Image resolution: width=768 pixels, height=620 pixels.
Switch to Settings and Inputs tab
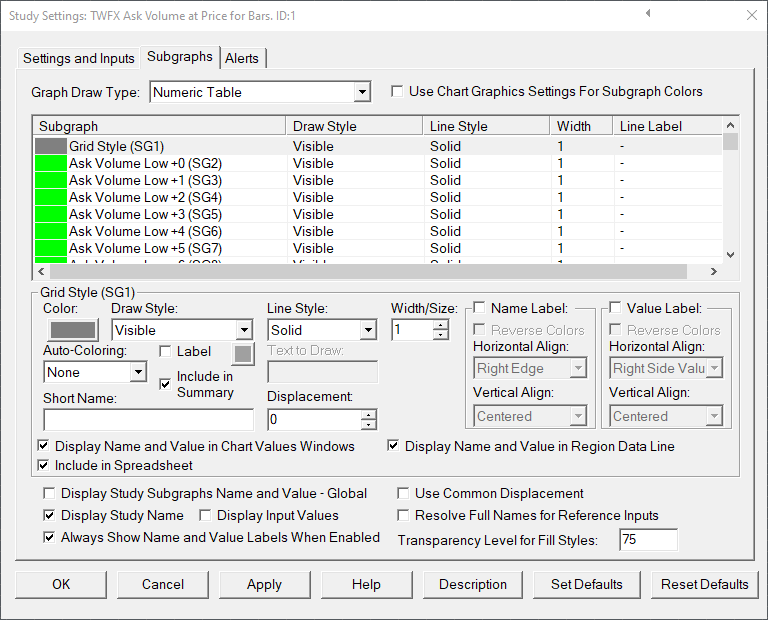pyautogui.click(x=79, y=58)
